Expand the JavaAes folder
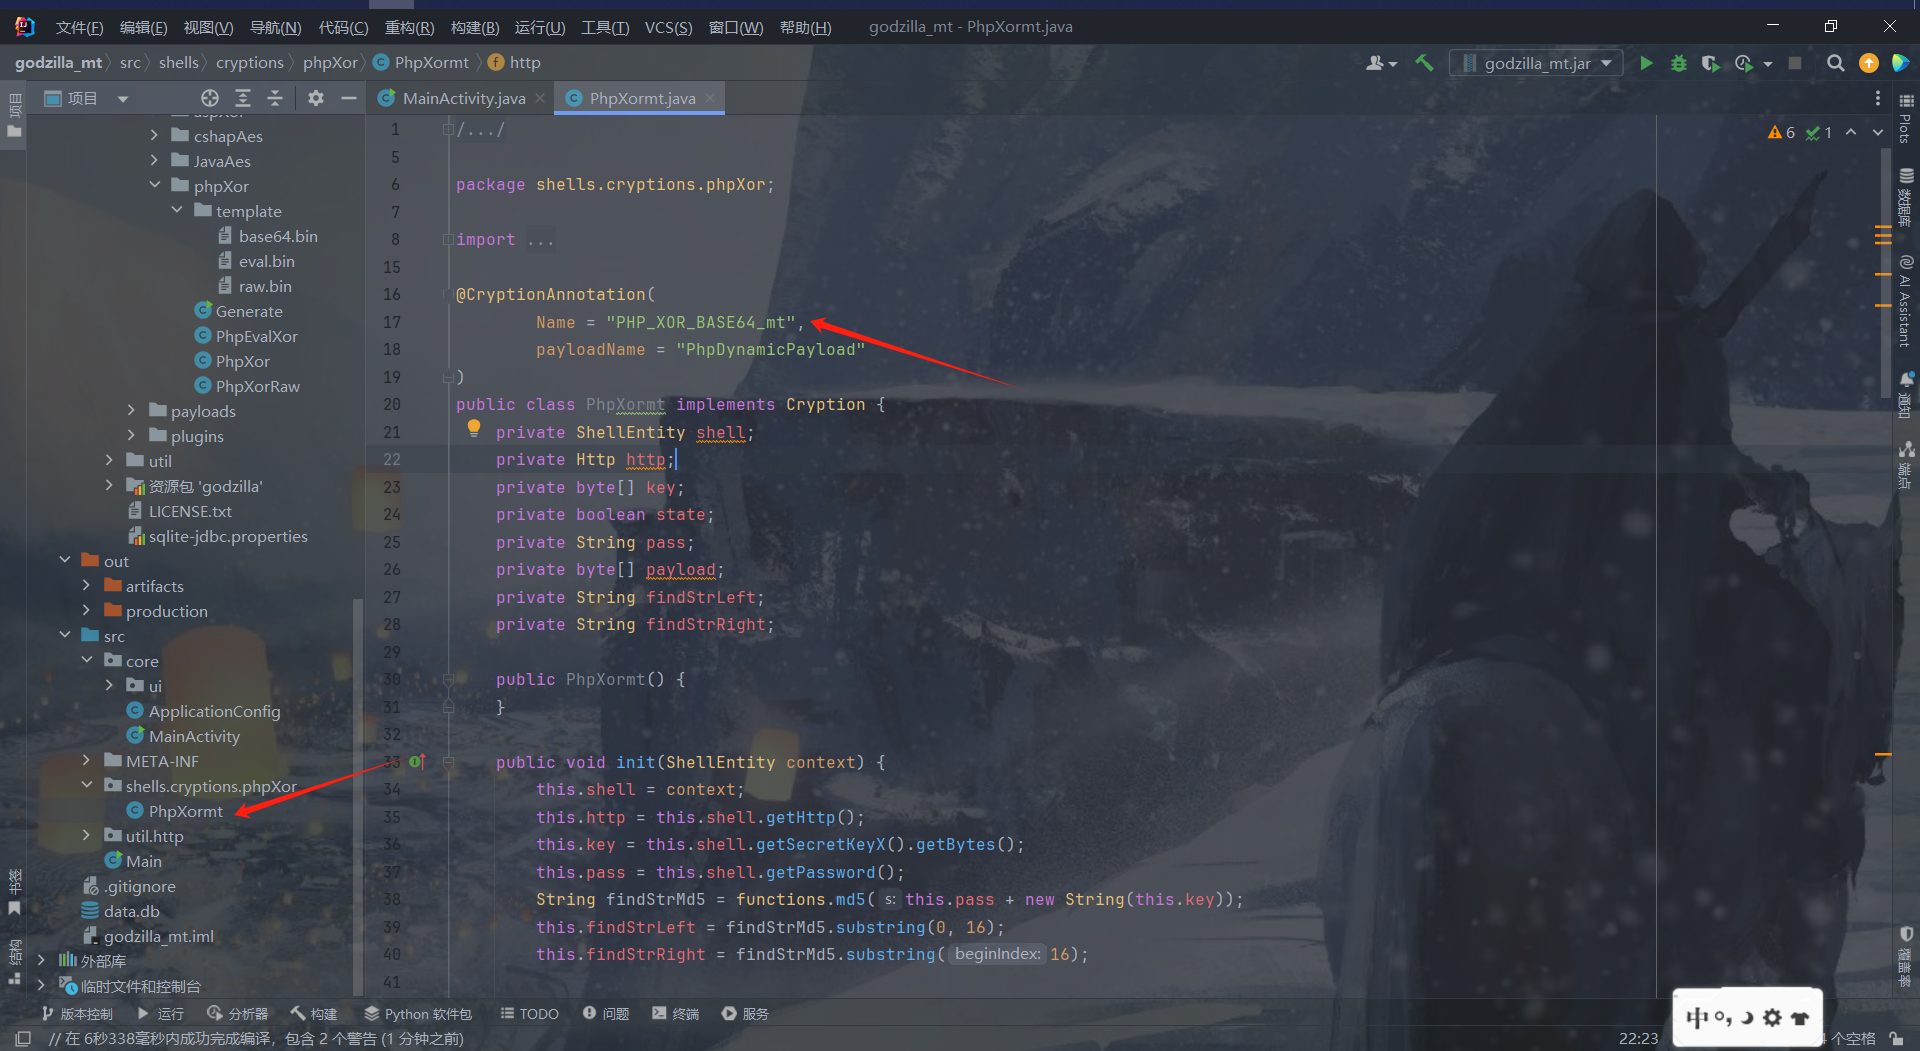Viewport: 1920px width, 1051px height. (x=154, y=160)
